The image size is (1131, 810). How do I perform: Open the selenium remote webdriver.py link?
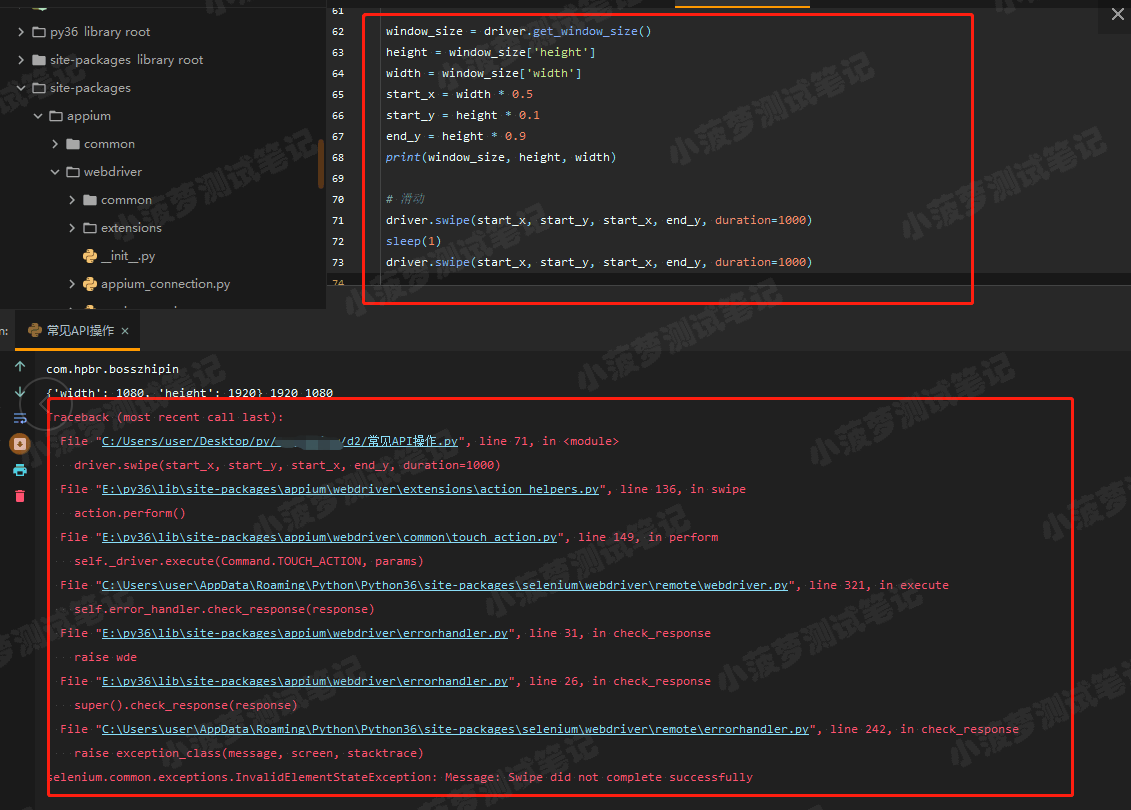point(444,585)
